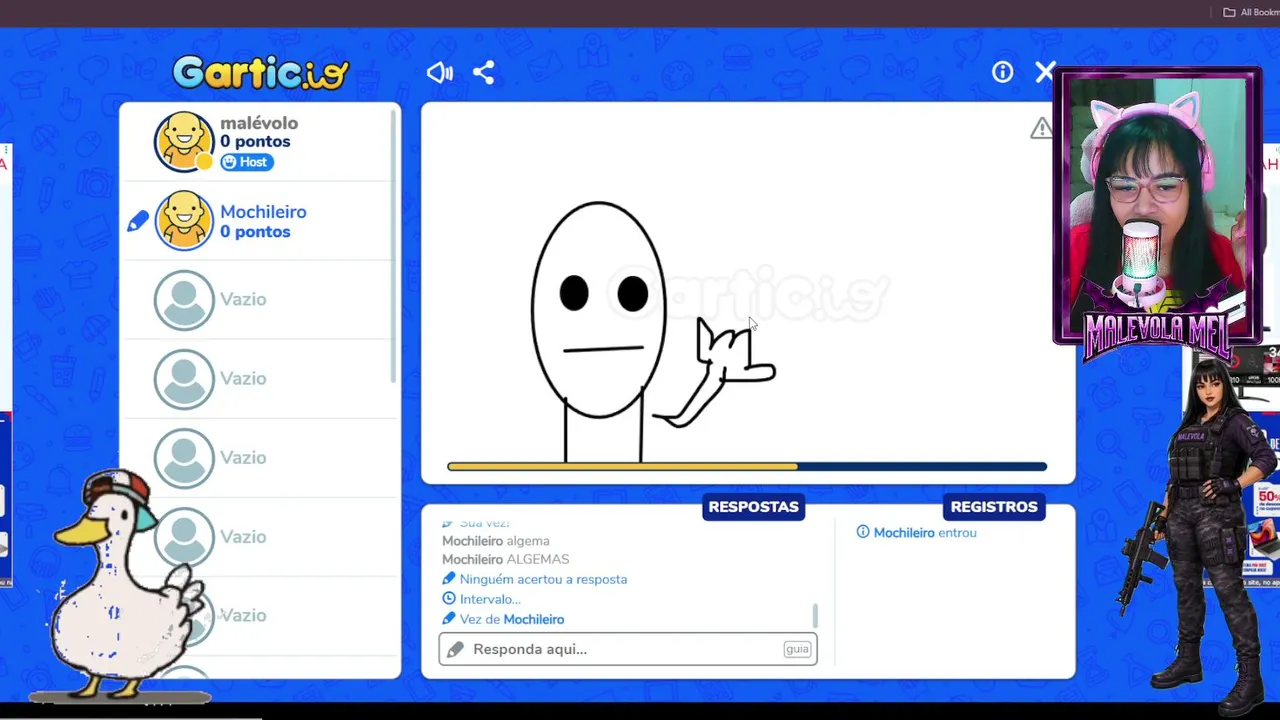
Task: Click Mochileiro's player avatar
Action: pos(184,220)
